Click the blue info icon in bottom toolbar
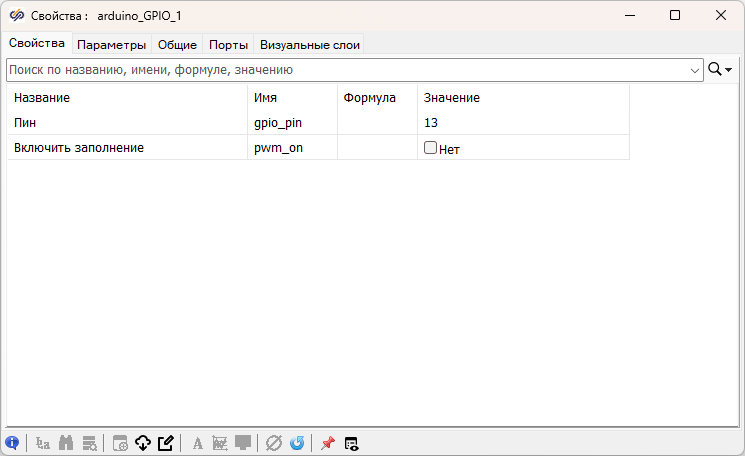The image size is (745, 456). point(12,443)
